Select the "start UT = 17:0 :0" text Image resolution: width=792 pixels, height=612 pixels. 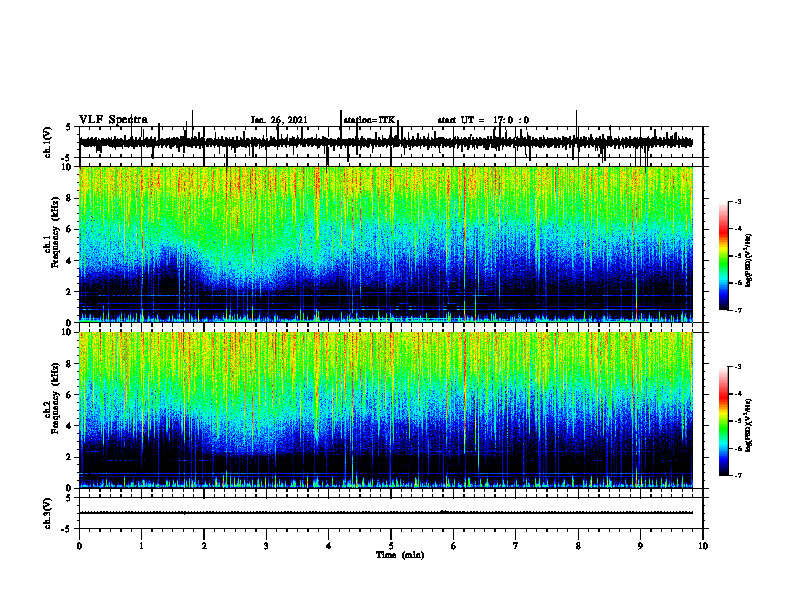tap(483, 120)
